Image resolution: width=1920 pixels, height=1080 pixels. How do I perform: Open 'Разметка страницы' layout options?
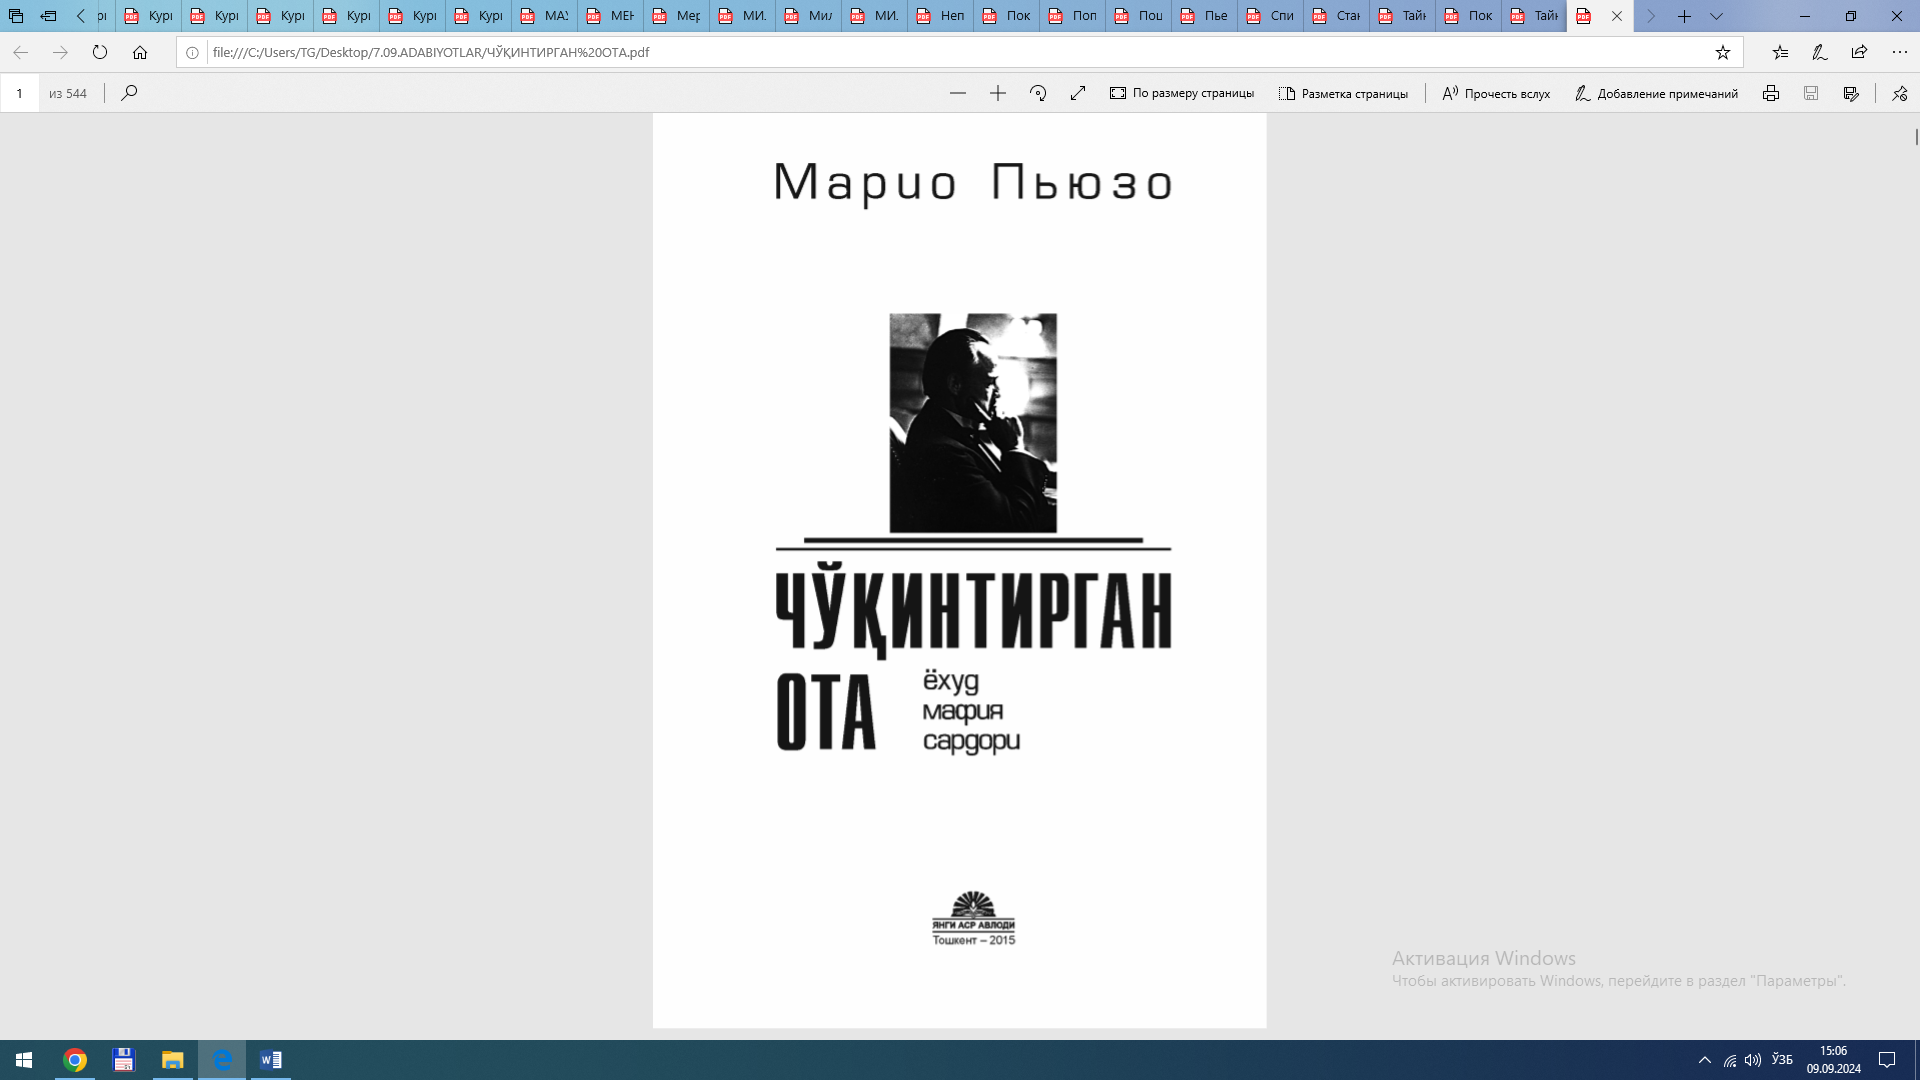point(1343,93)
